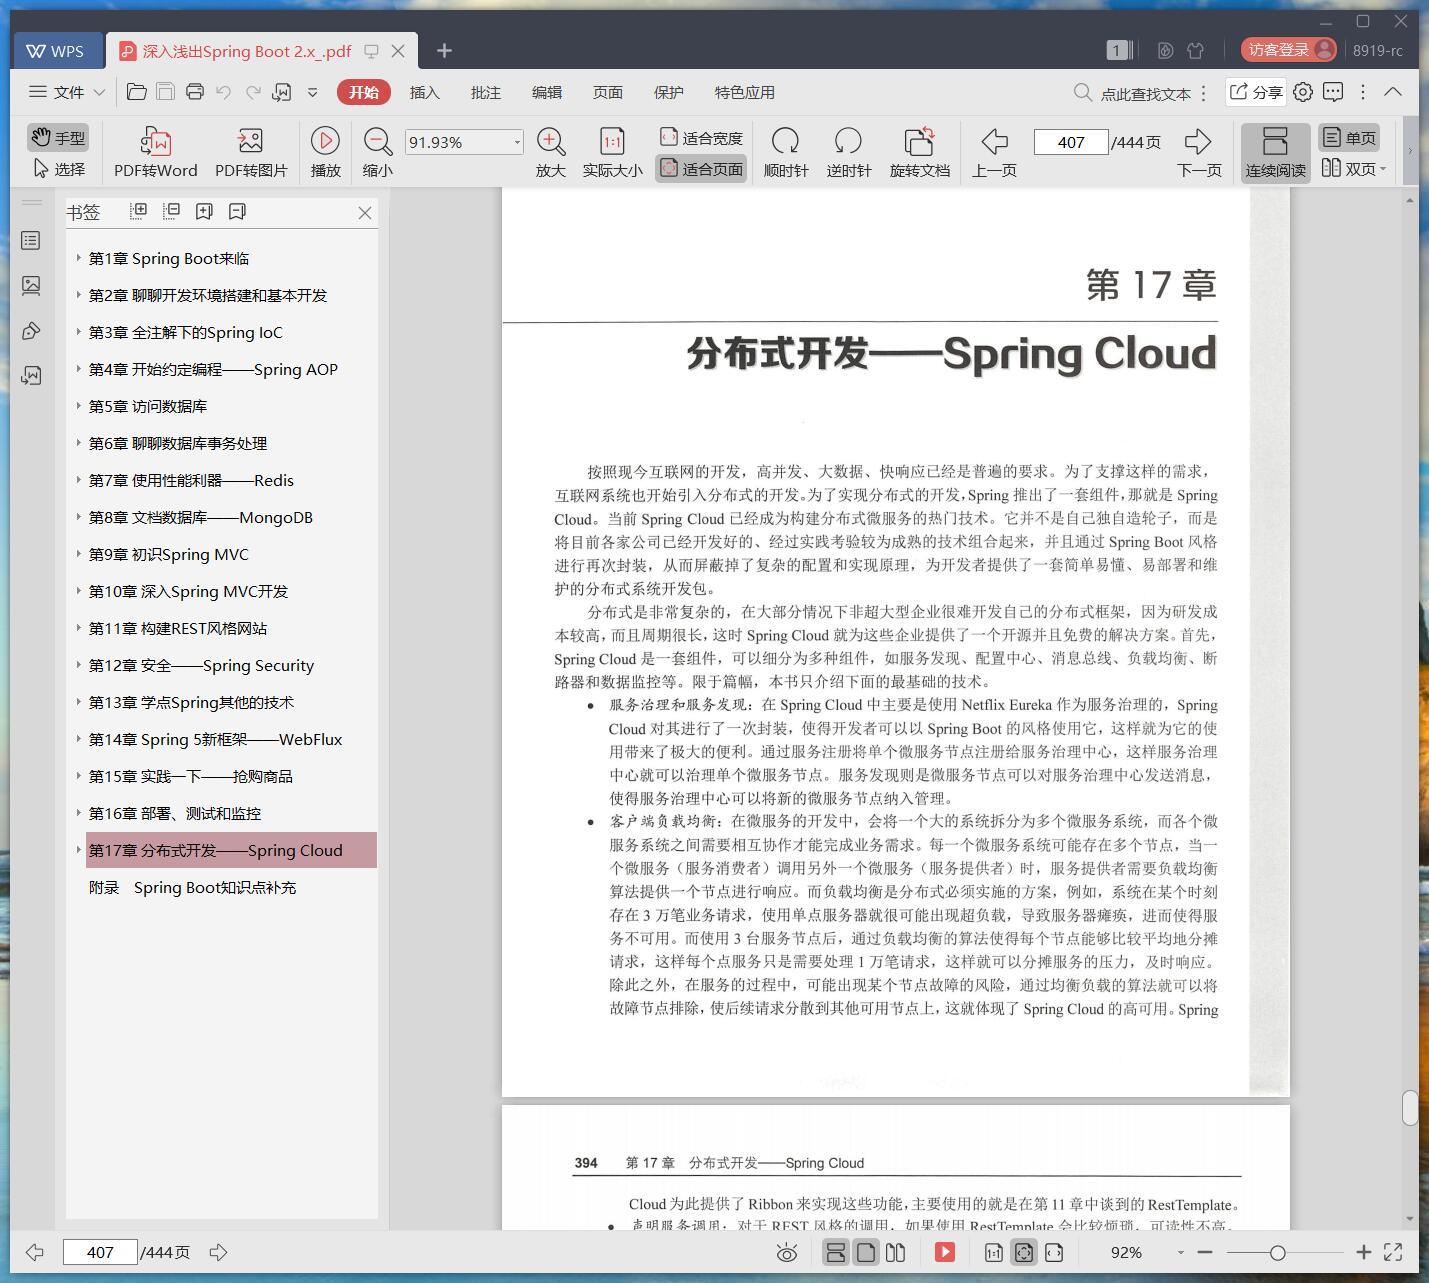
Task: Click the zoom slider handle in status bar
Action: (x=1277, y=1252)
